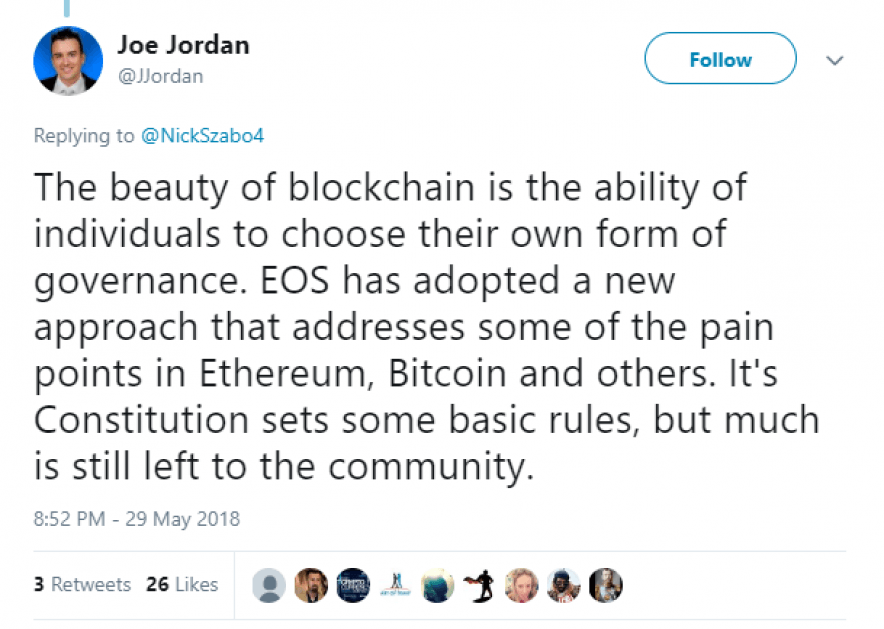Open the last liker avatar in the row

pyautogui.click(x=606, y=585)
